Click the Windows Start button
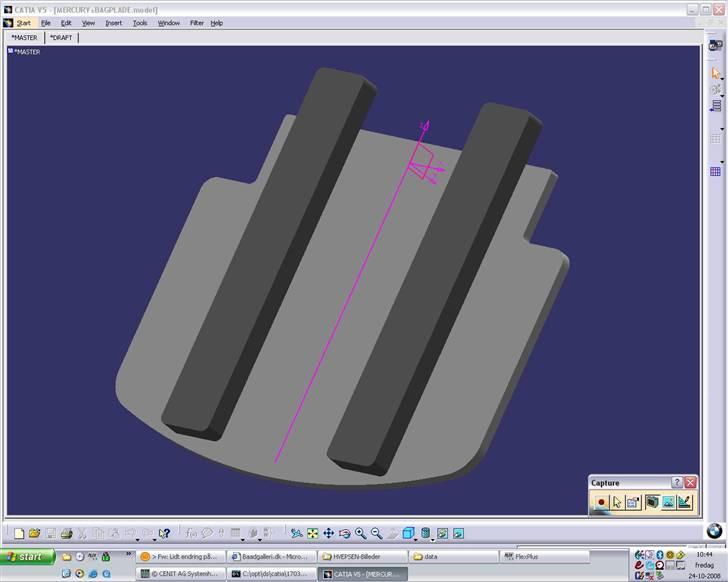 [x=24, y=557]
